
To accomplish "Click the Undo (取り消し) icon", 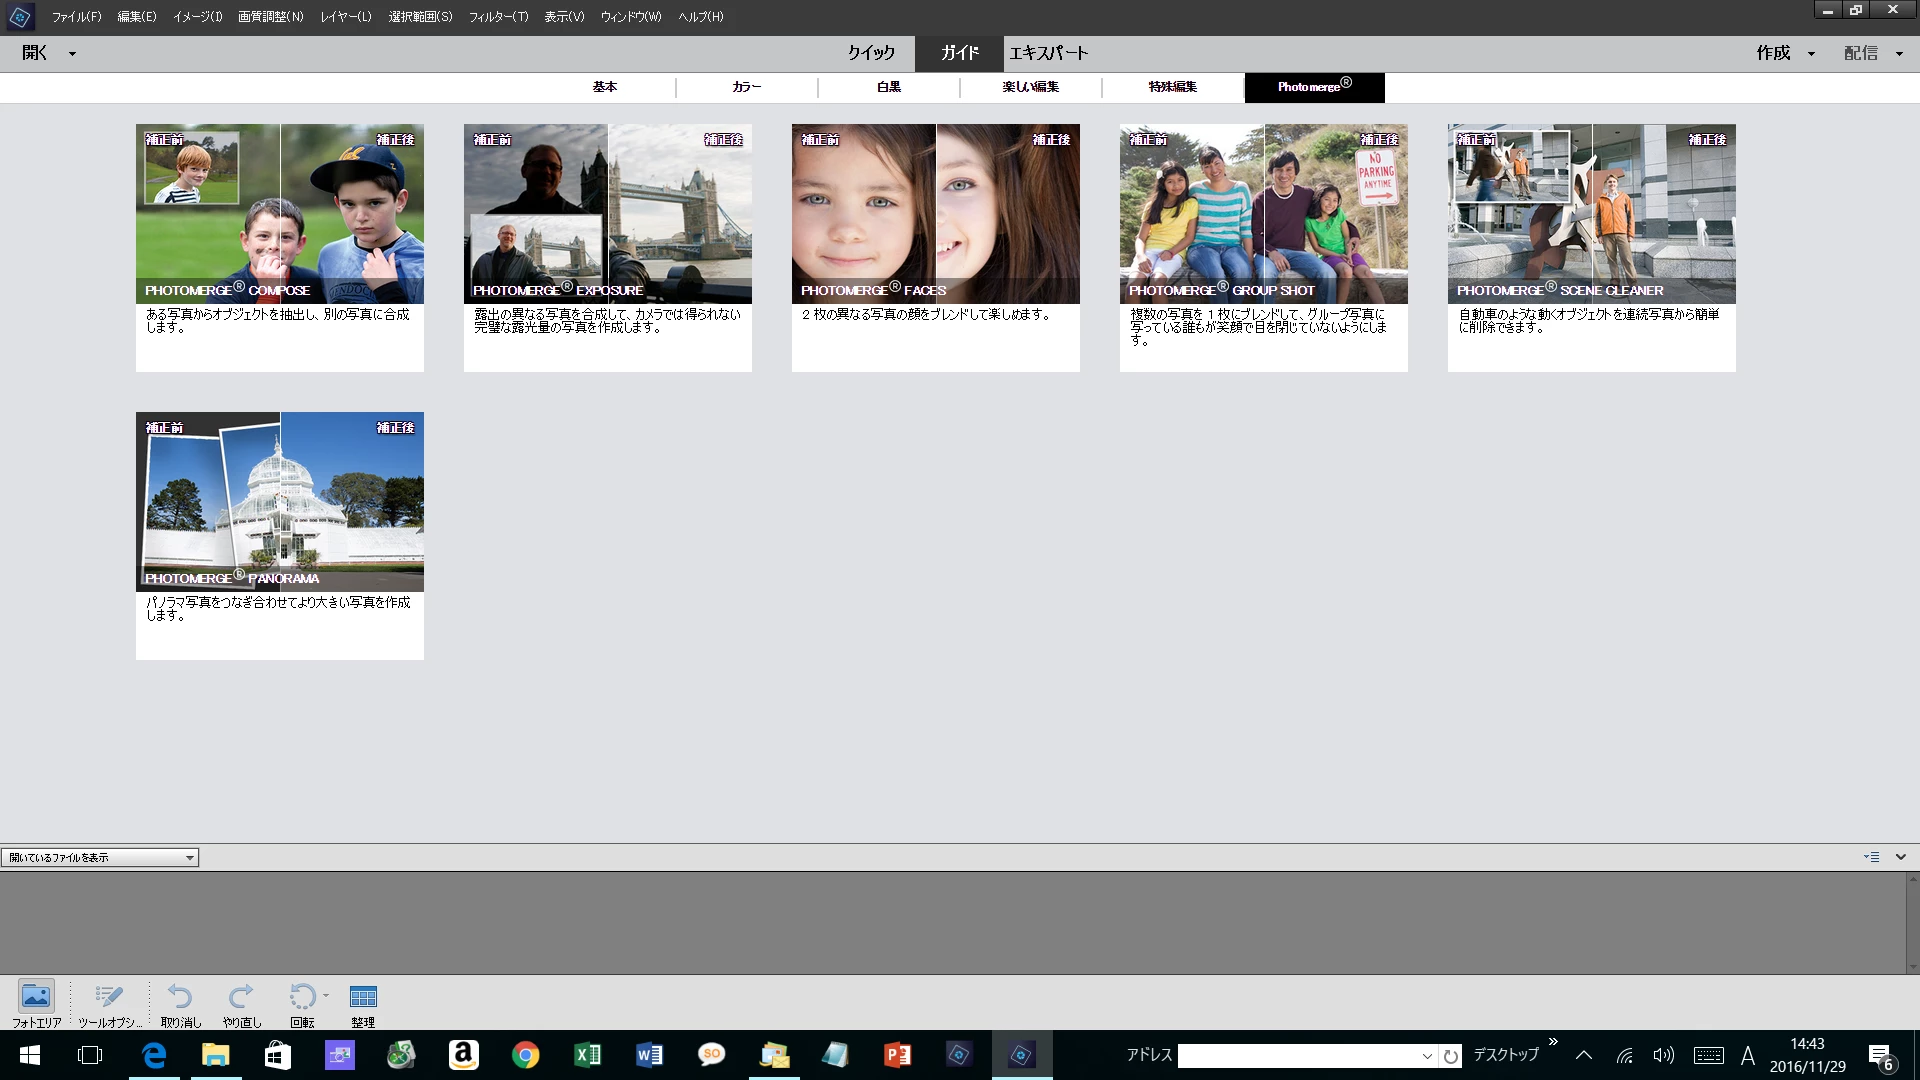I will click(180, 997).
